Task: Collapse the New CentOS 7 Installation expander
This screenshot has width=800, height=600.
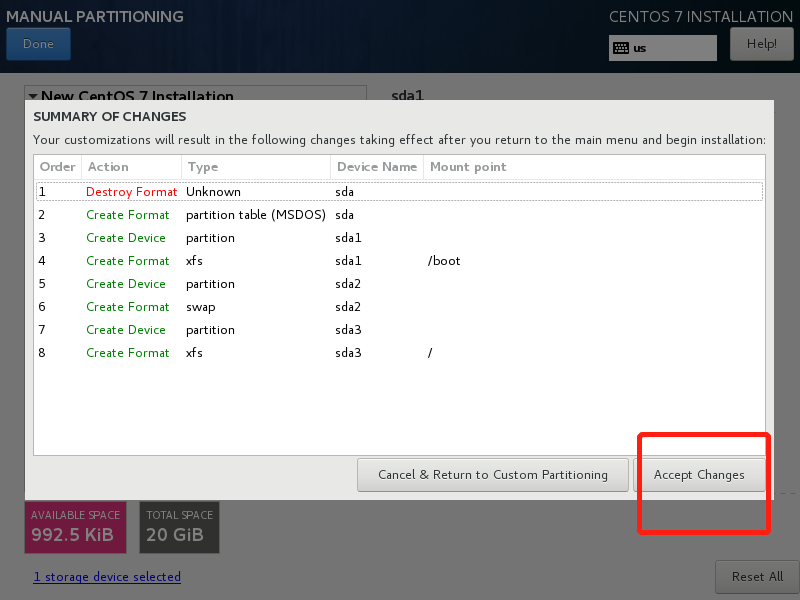Action: tap(34, 96)
